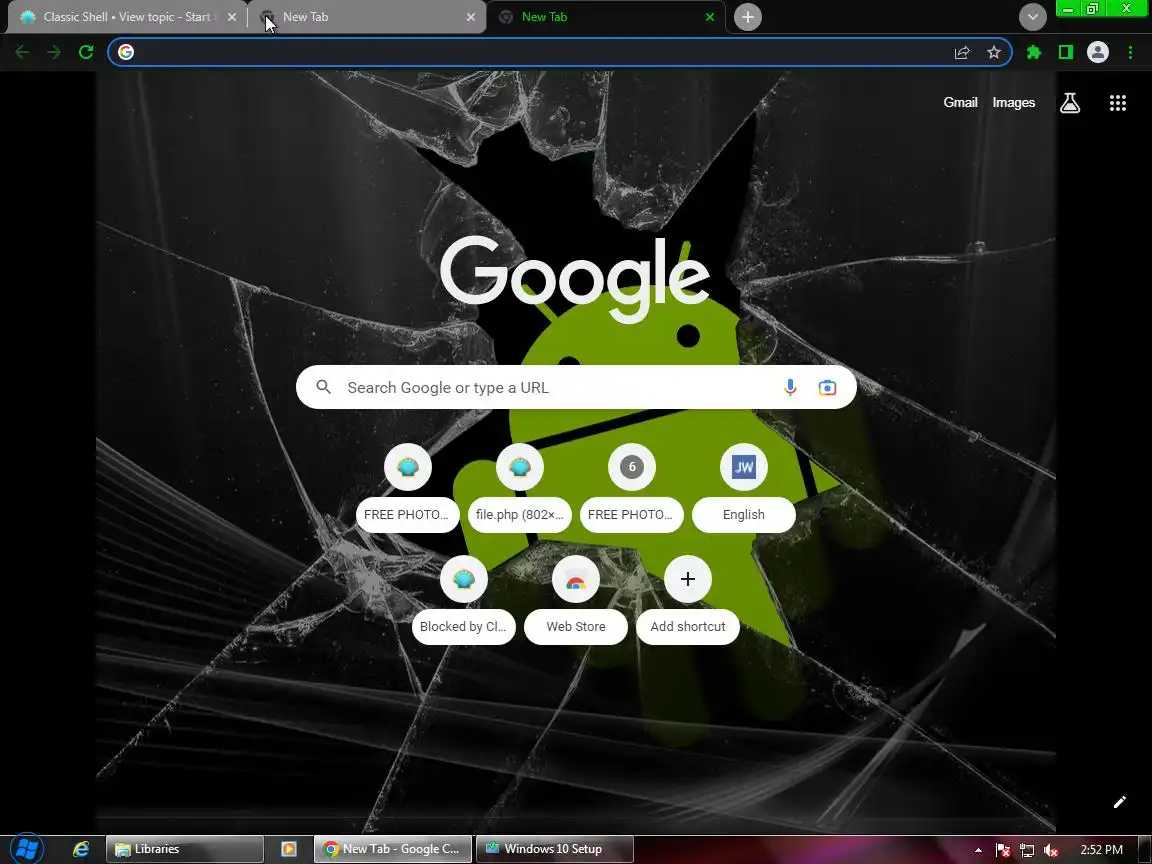Show hidden system tray icons arrow

[978, 850]
